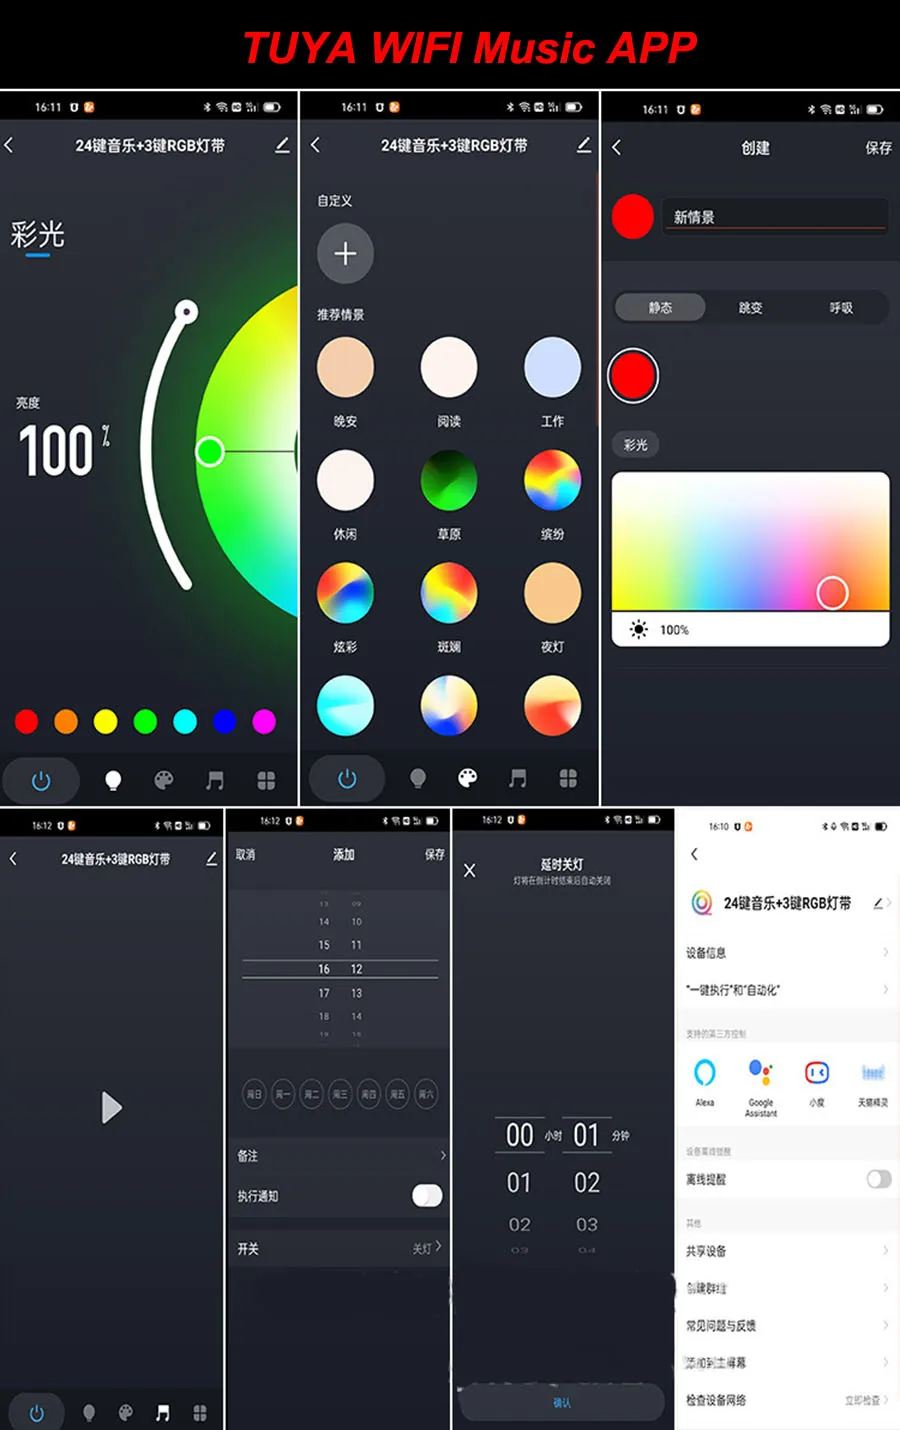Screen dimensions: 900x1430
Task: Tap power icon on the 彩光 color wheel screen
Action: (41, 780)
